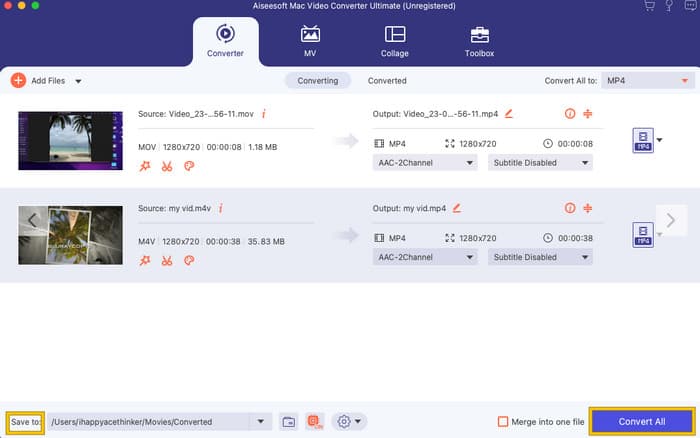Open the Cut scissors for the MOV video
This screenshot has height=438, width=700.
167,167
